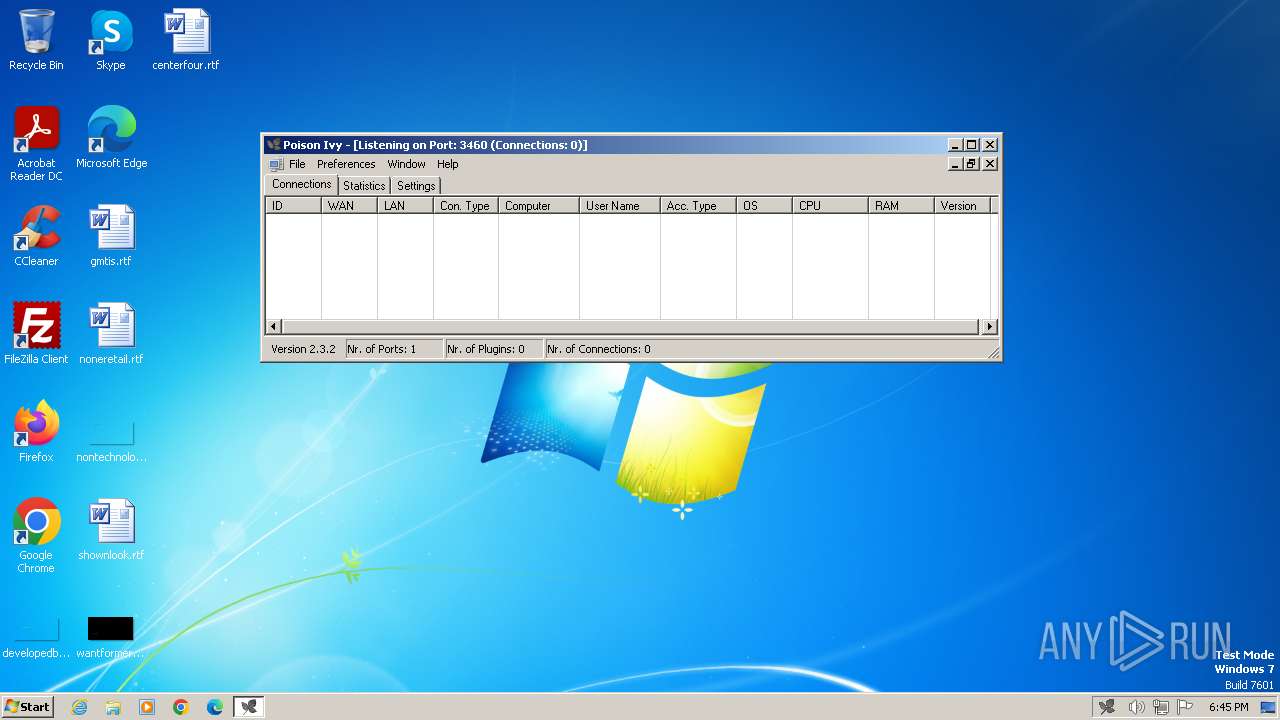This screenshot has height=720, width=1280.
Task: Open the Action Center flag icon
Action: [1186, 707]
